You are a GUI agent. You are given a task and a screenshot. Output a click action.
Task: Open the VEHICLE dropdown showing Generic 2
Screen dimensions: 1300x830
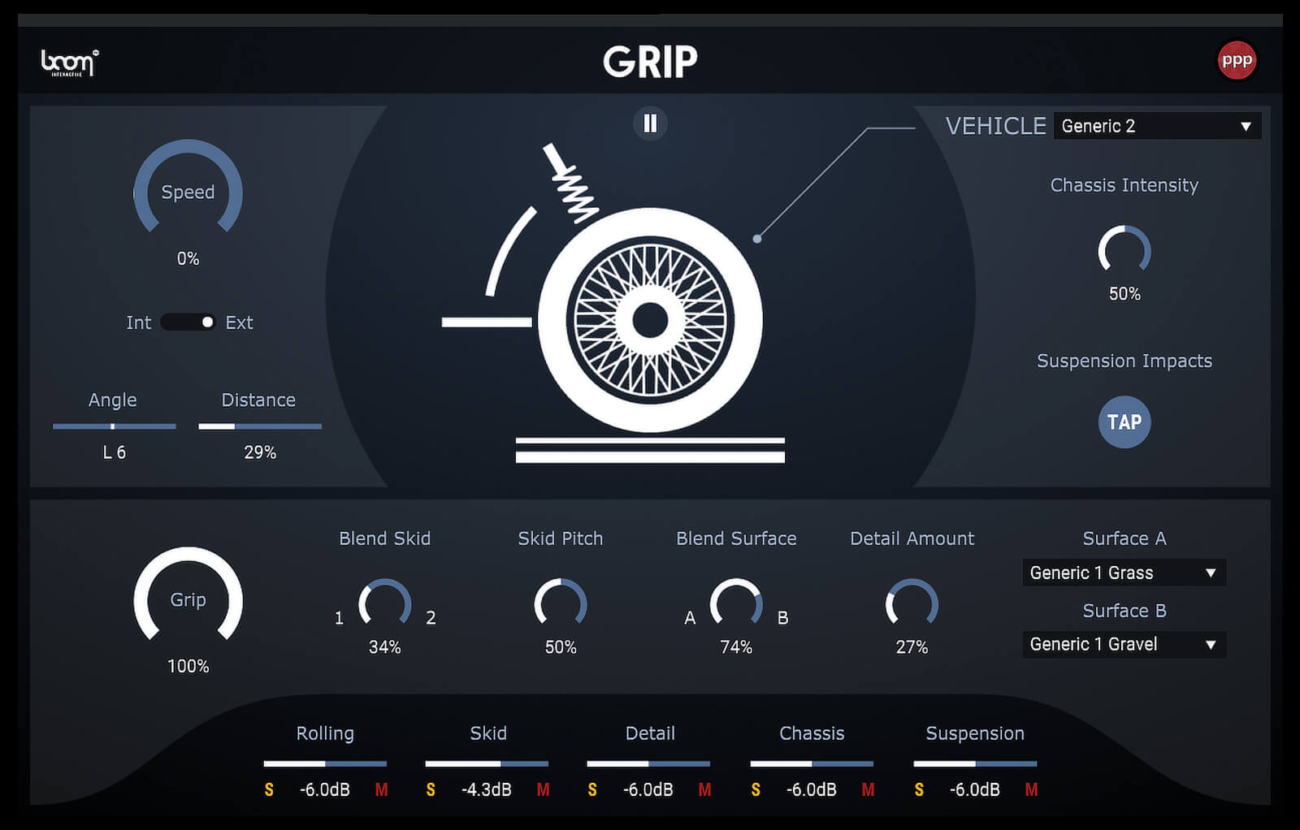(1156, 126)
